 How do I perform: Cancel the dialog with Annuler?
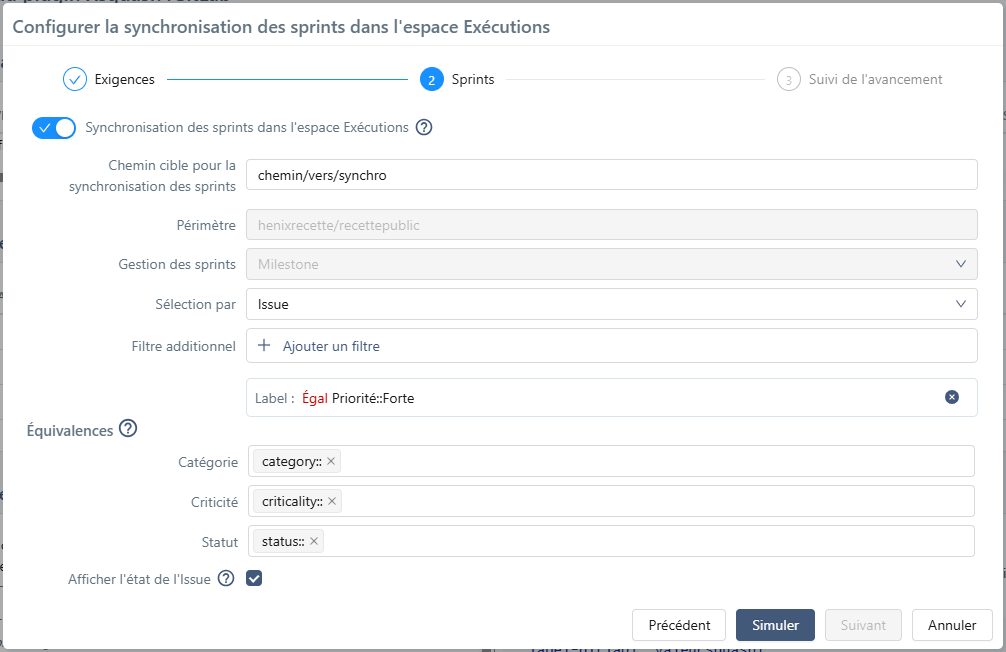pos(951,625)
